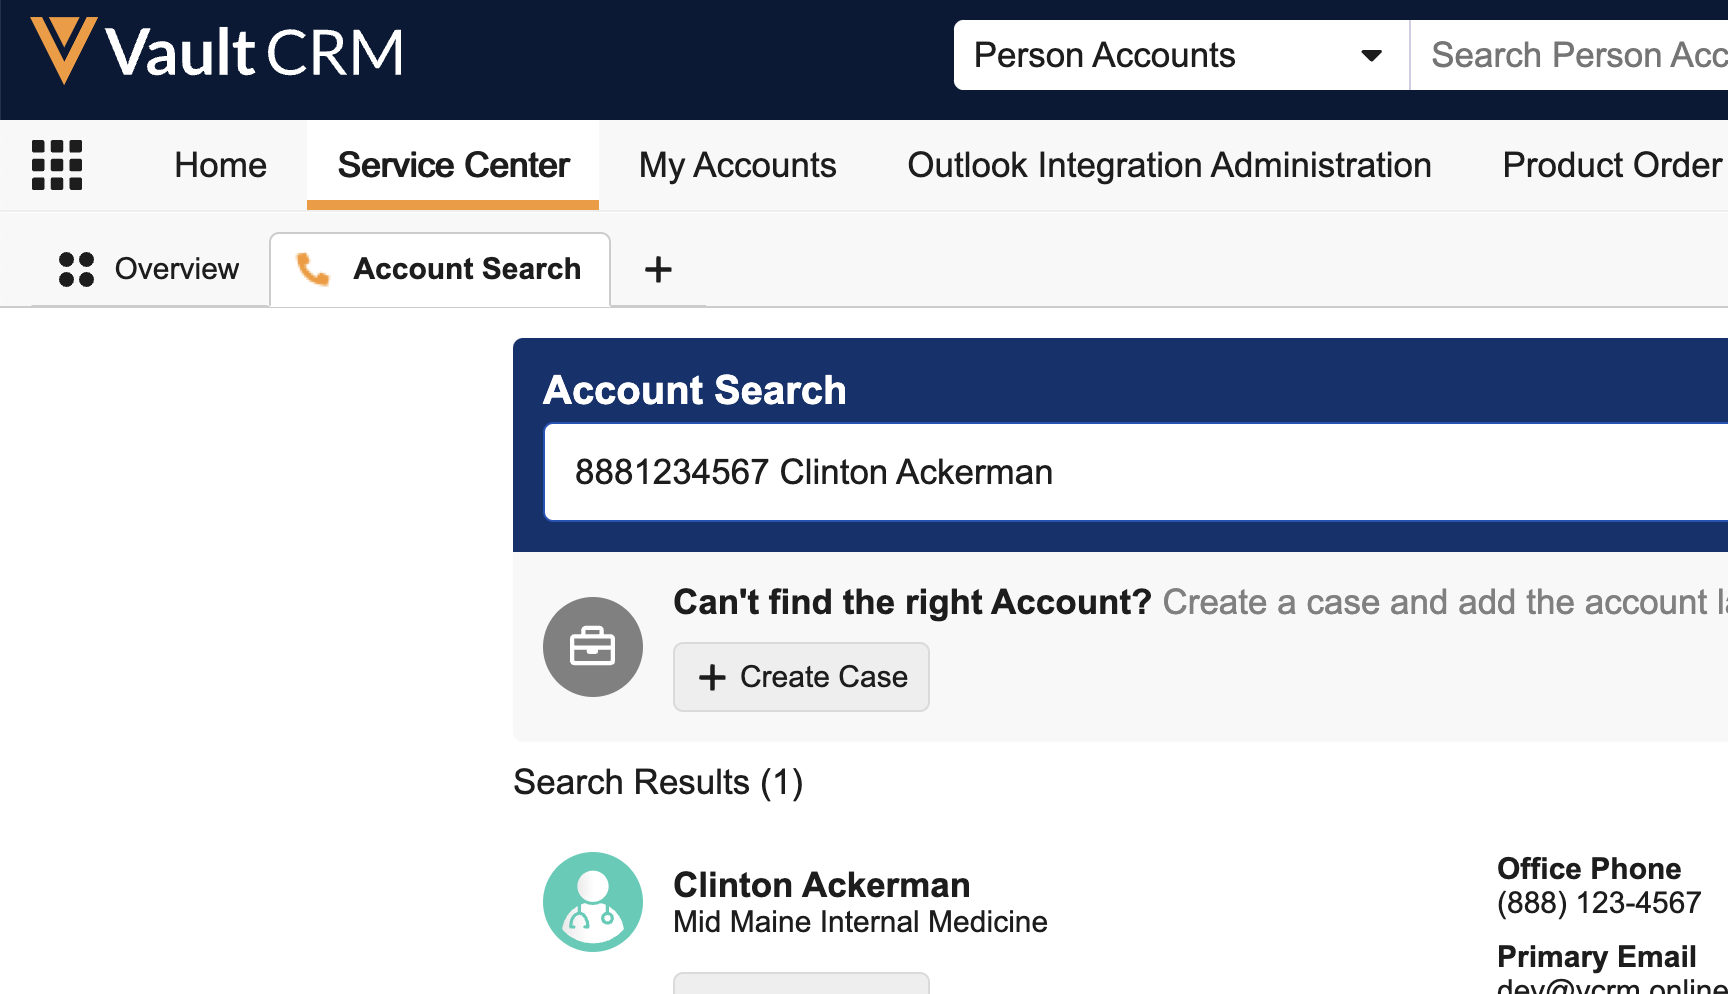The height and width of the screenshot is (994, 1728).
Task: Add a new subtab with the plus icon
Action: tap(658, 269)
